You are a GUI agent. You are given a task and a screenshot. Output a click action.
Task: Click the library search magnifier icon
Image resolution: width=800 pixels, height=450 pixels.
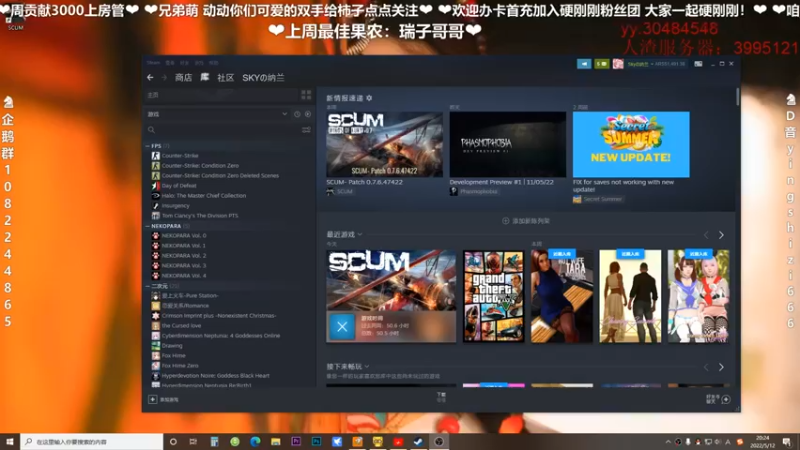[x=152, y=130]
